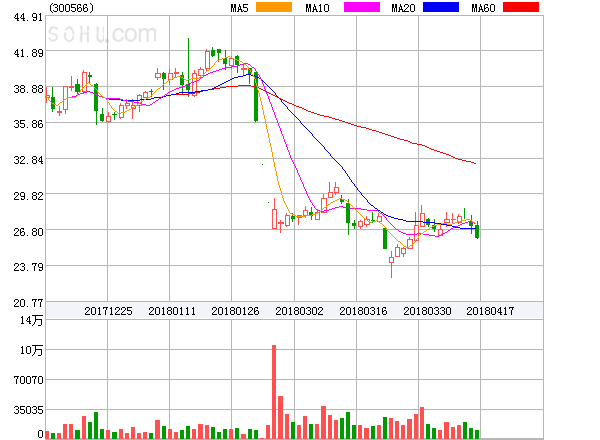This screenshot has width=600, height=440.
Task: Click the MA20 legend label
Action: 403,8
